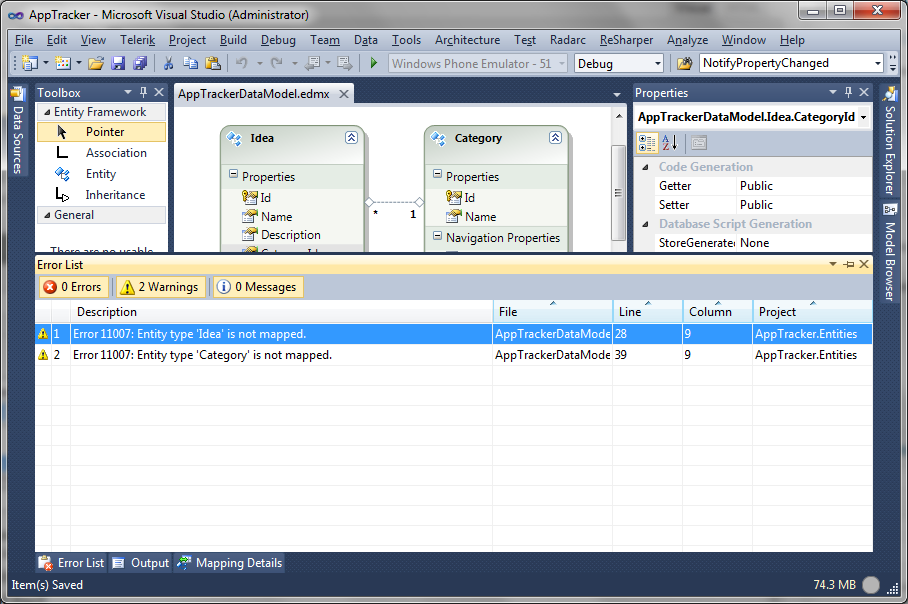The height and width of the screenshot is (604, 908).
Task: Click the Paste clipboard icon
Action: click(x=213, y=63)
